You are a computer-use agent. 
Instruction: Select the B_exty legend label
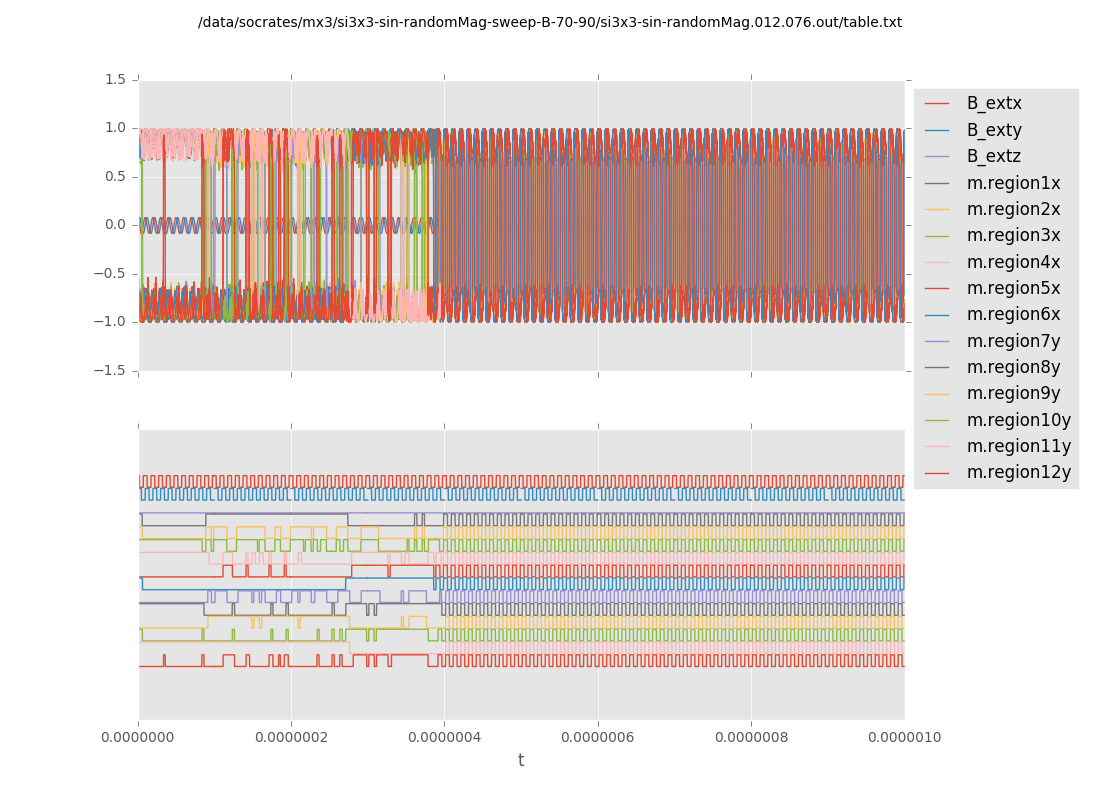point(994,130)
